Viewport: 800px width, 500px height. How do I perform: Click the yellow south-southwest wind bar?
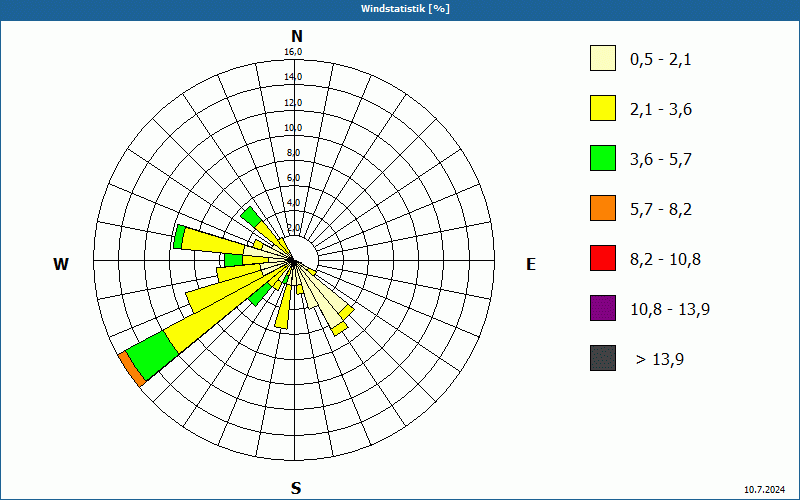(283, 307)
